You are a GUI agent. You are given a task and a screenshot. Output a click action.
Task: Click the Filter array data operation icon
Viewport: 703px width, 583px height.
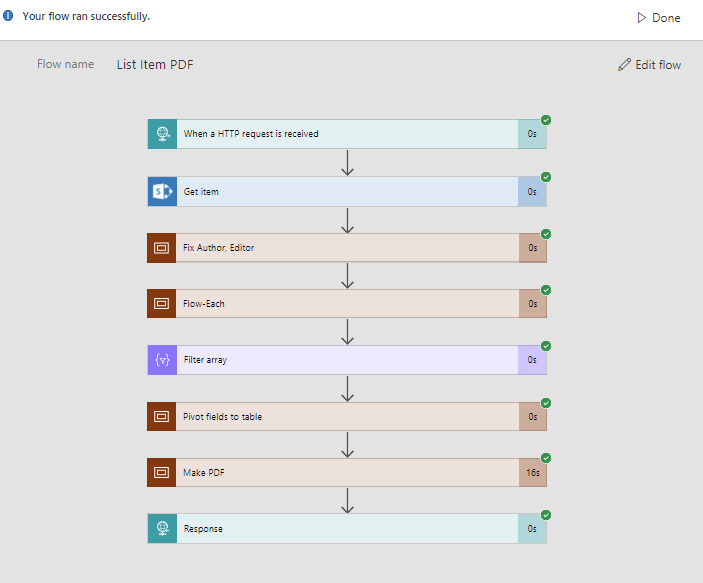(162, 360)
